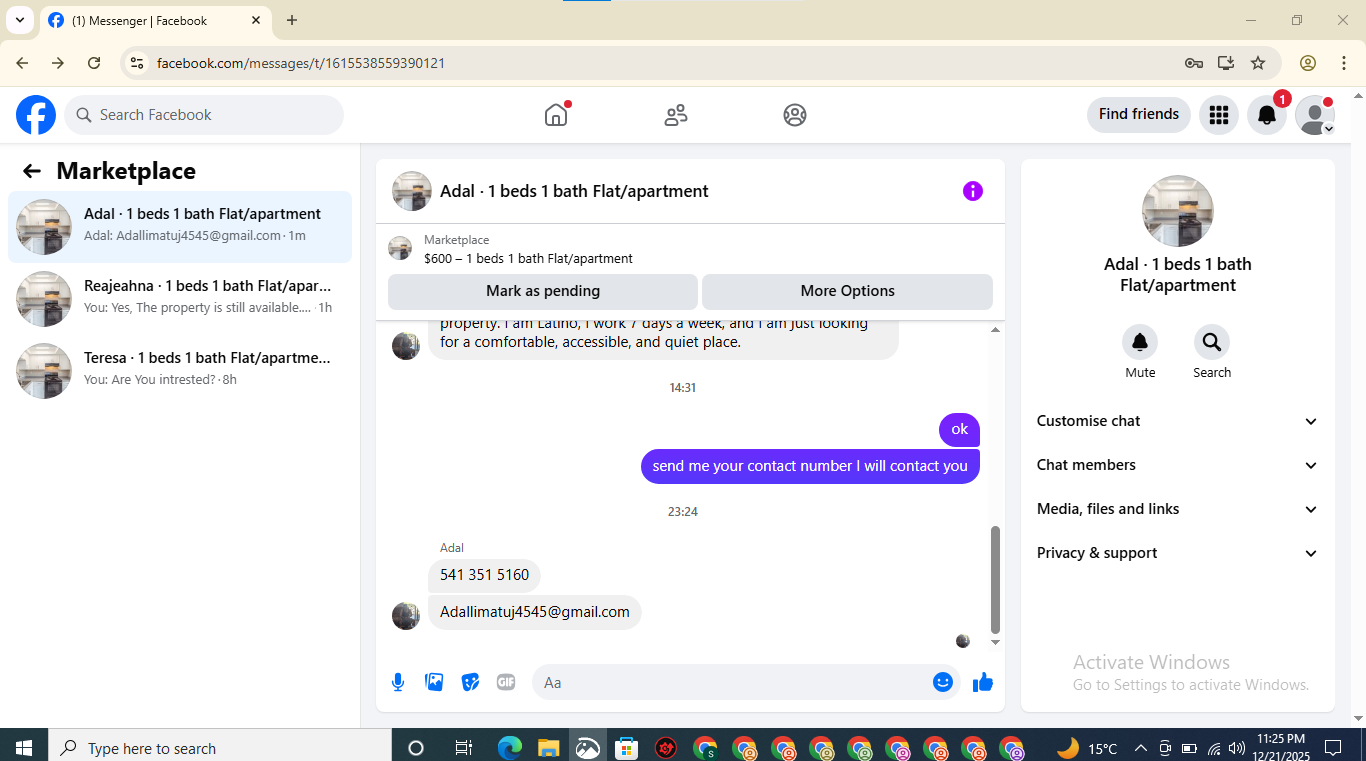
Task: Expand Chat members section
Action: [1178, 465]
